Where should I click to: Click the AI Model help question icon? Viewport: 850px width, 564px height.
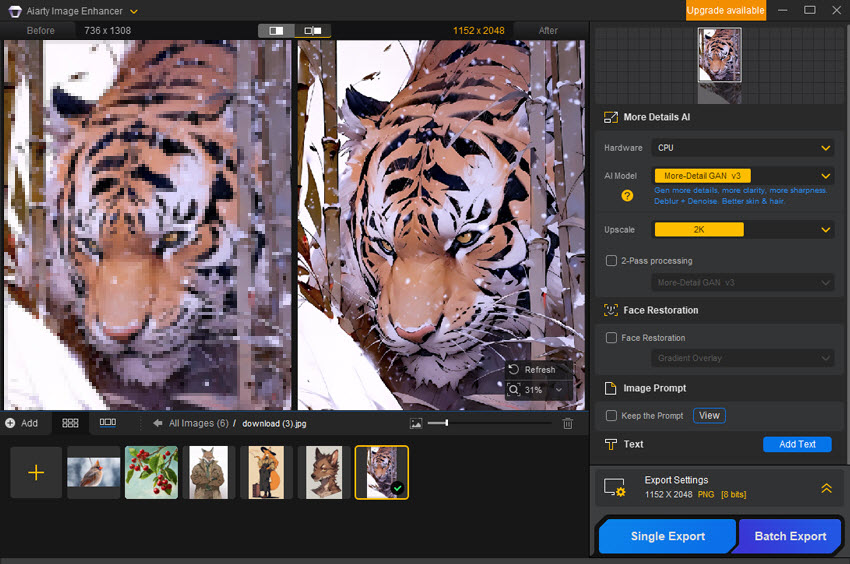point(628,196)
